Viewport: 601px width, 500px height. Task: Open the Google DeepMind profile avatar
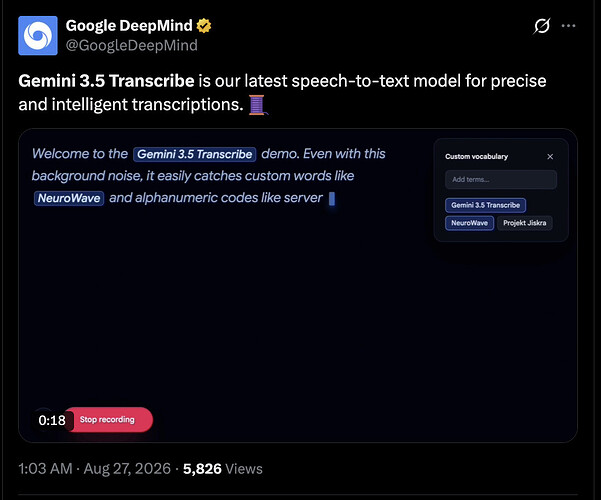click(x=38, y=36)
